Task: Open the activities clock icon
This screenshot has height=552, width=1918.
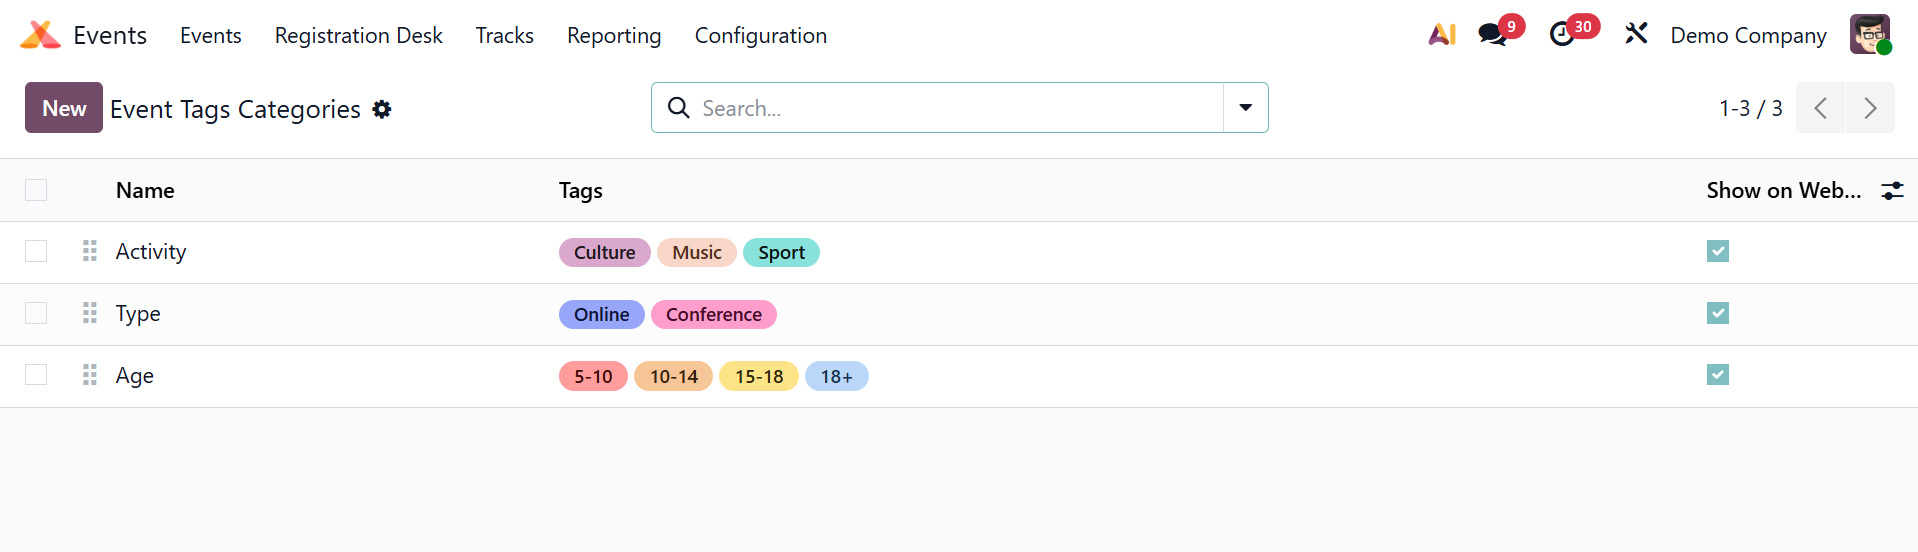Action: tap(1562, 35)
